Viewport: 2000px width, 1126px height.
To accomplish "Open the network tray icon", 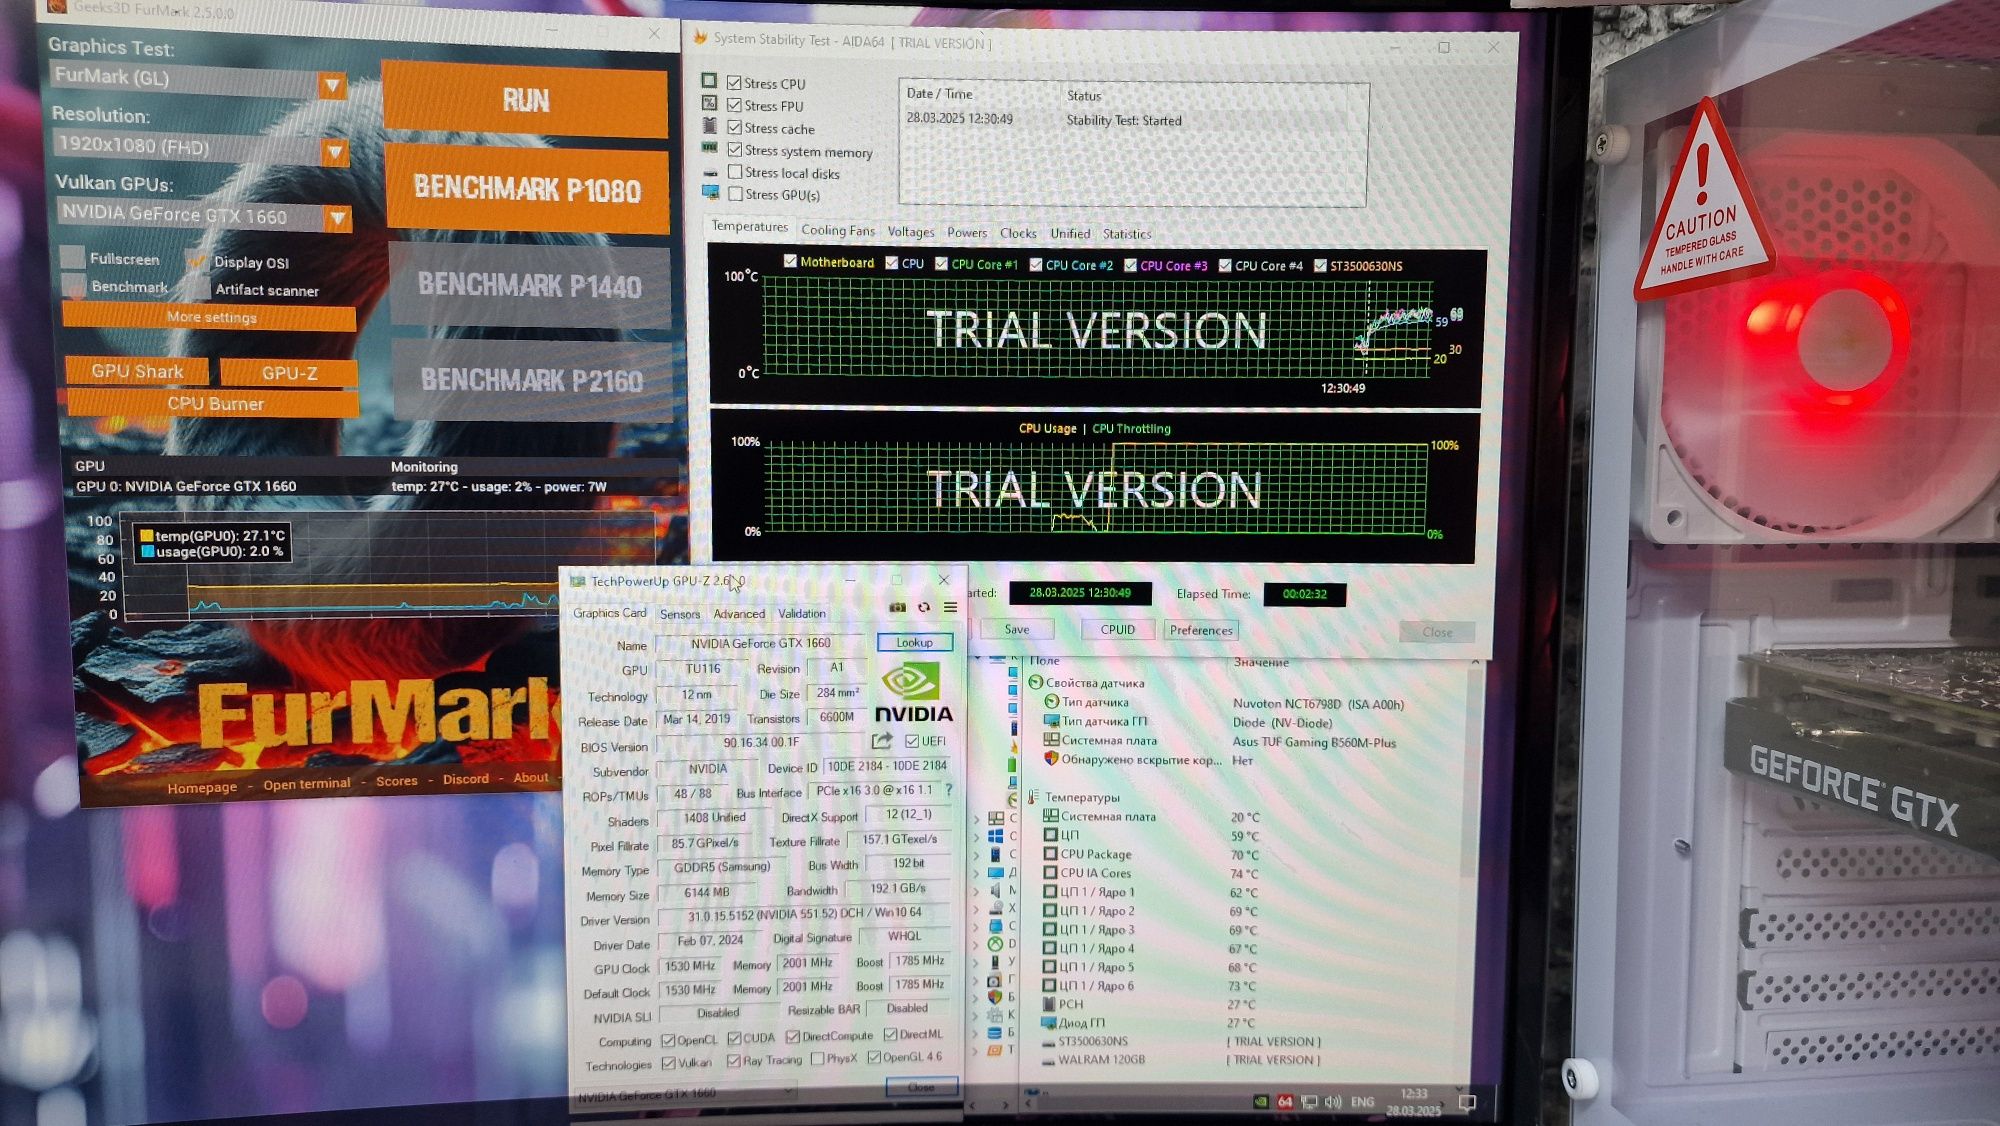I will tap(1309, 1102).
